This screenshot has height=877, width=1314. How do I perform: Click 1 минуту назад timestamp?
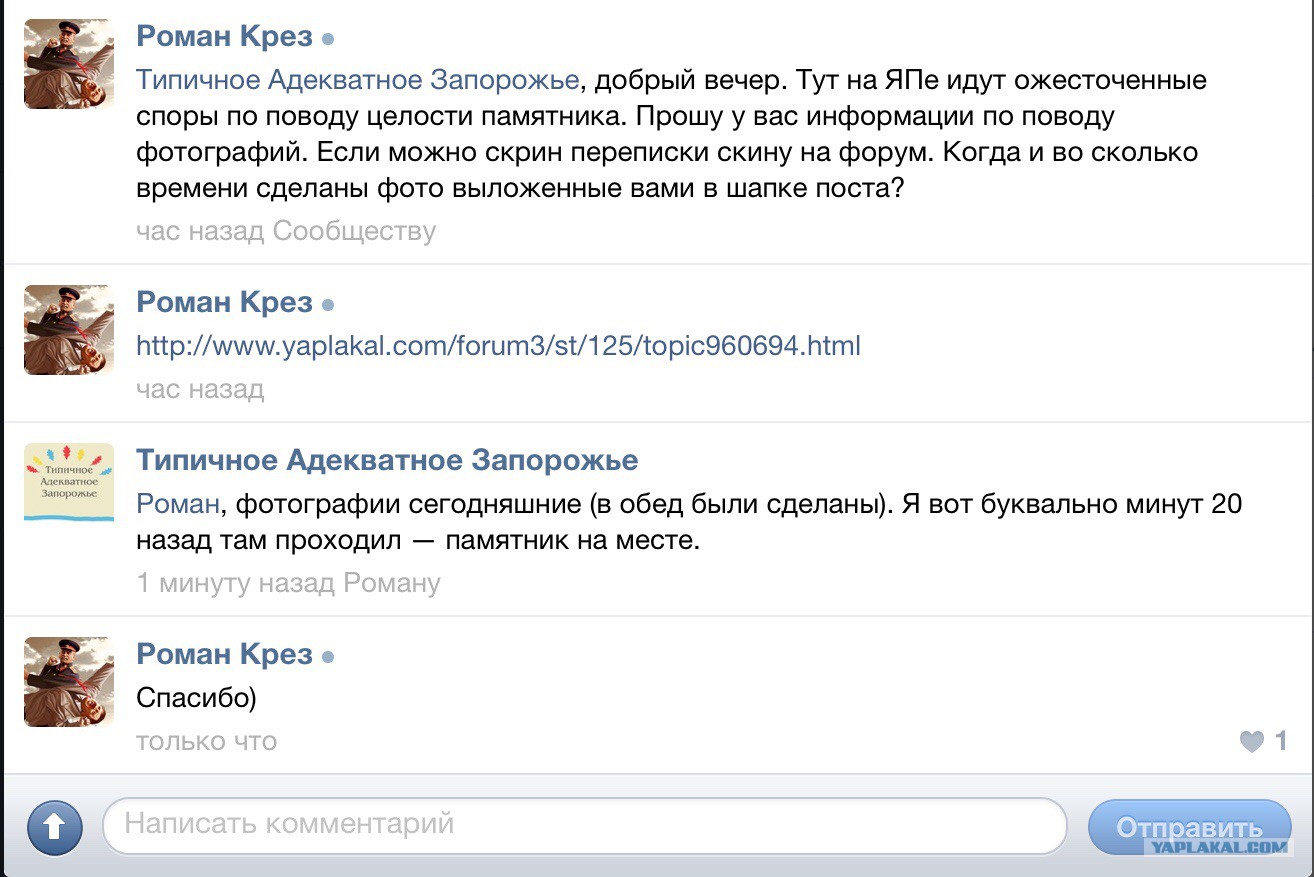tap(236, 583)
